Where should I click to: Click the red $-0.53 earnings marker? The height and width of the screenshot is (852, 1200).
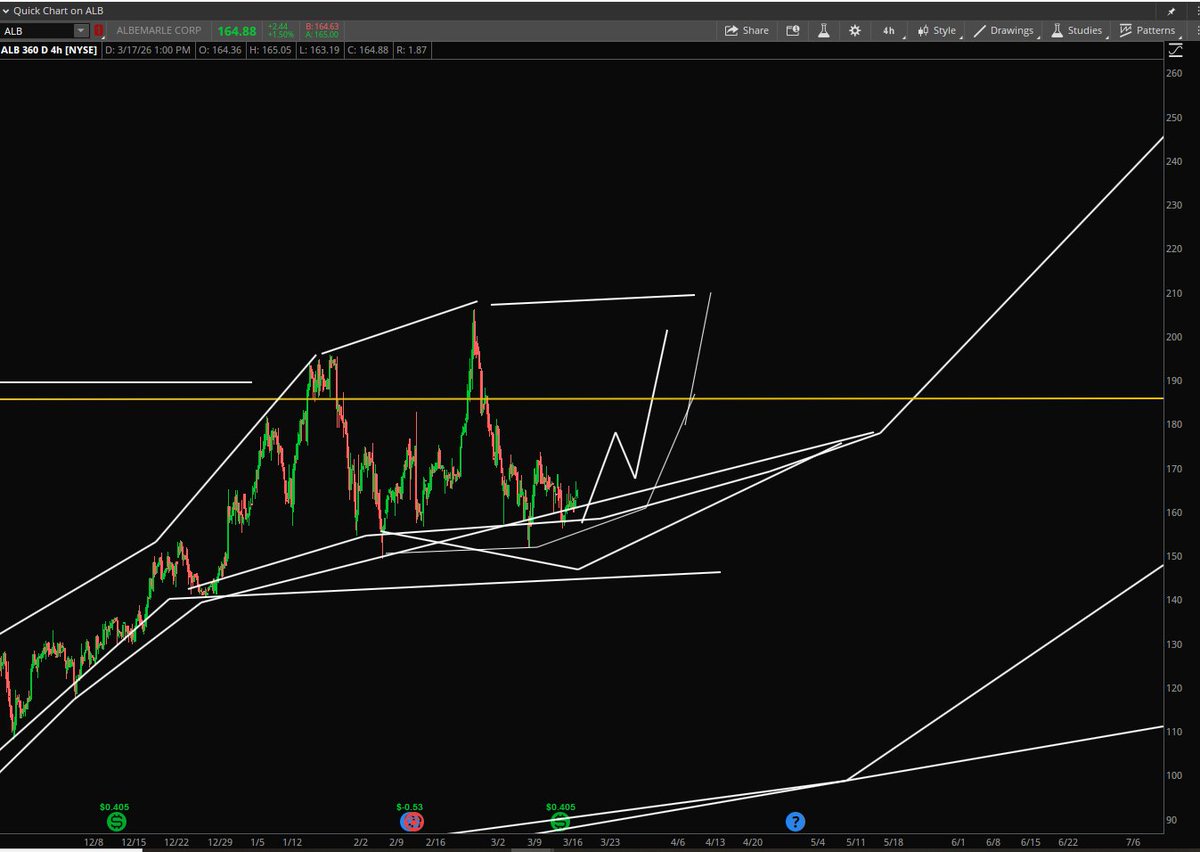411,821
